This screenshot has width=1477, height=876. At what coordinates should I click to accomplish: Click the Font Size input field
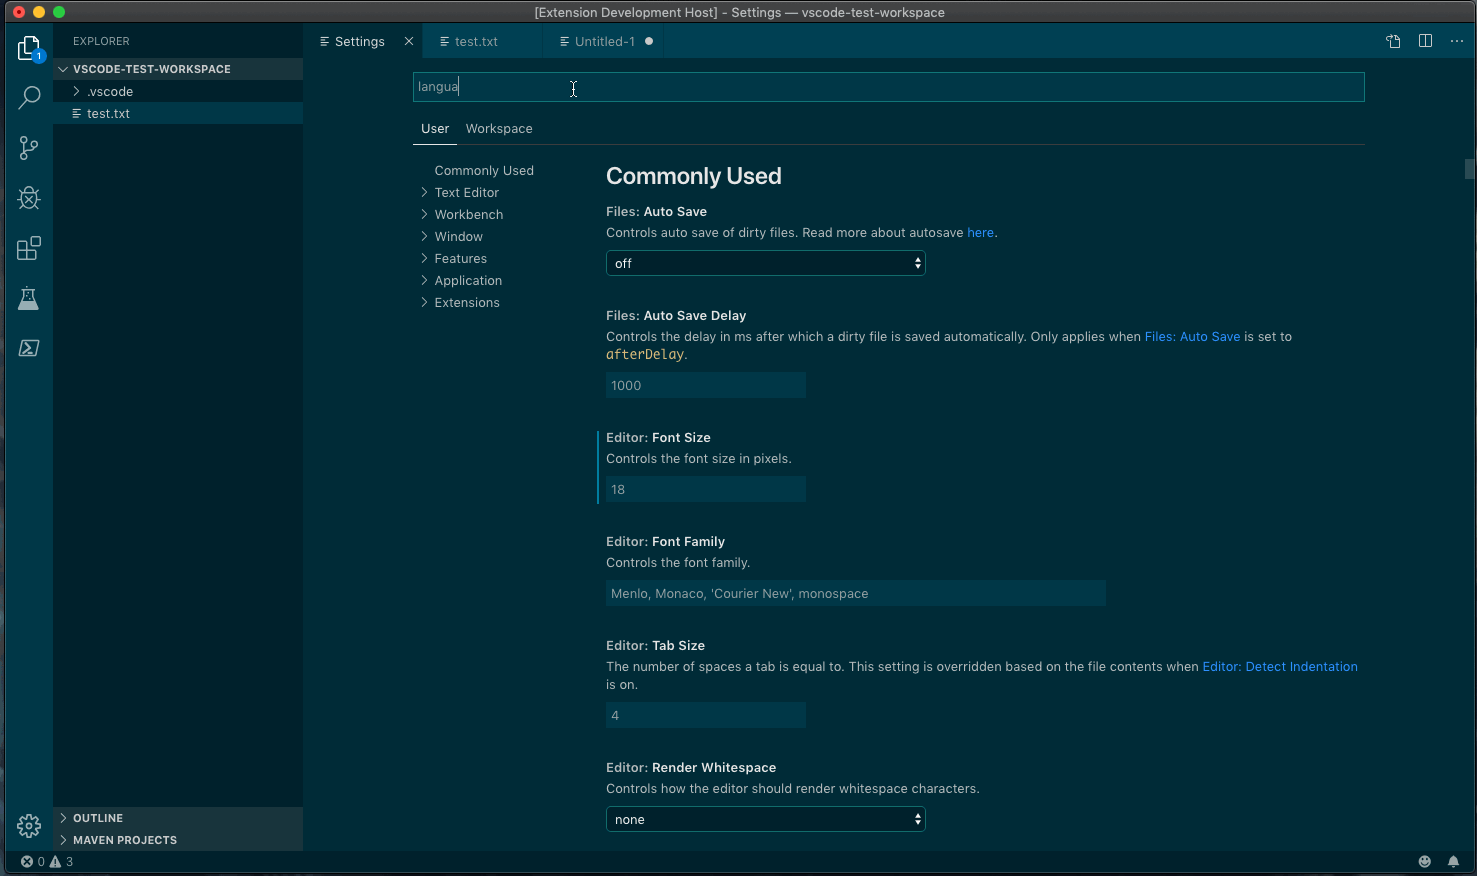(706, 489)
